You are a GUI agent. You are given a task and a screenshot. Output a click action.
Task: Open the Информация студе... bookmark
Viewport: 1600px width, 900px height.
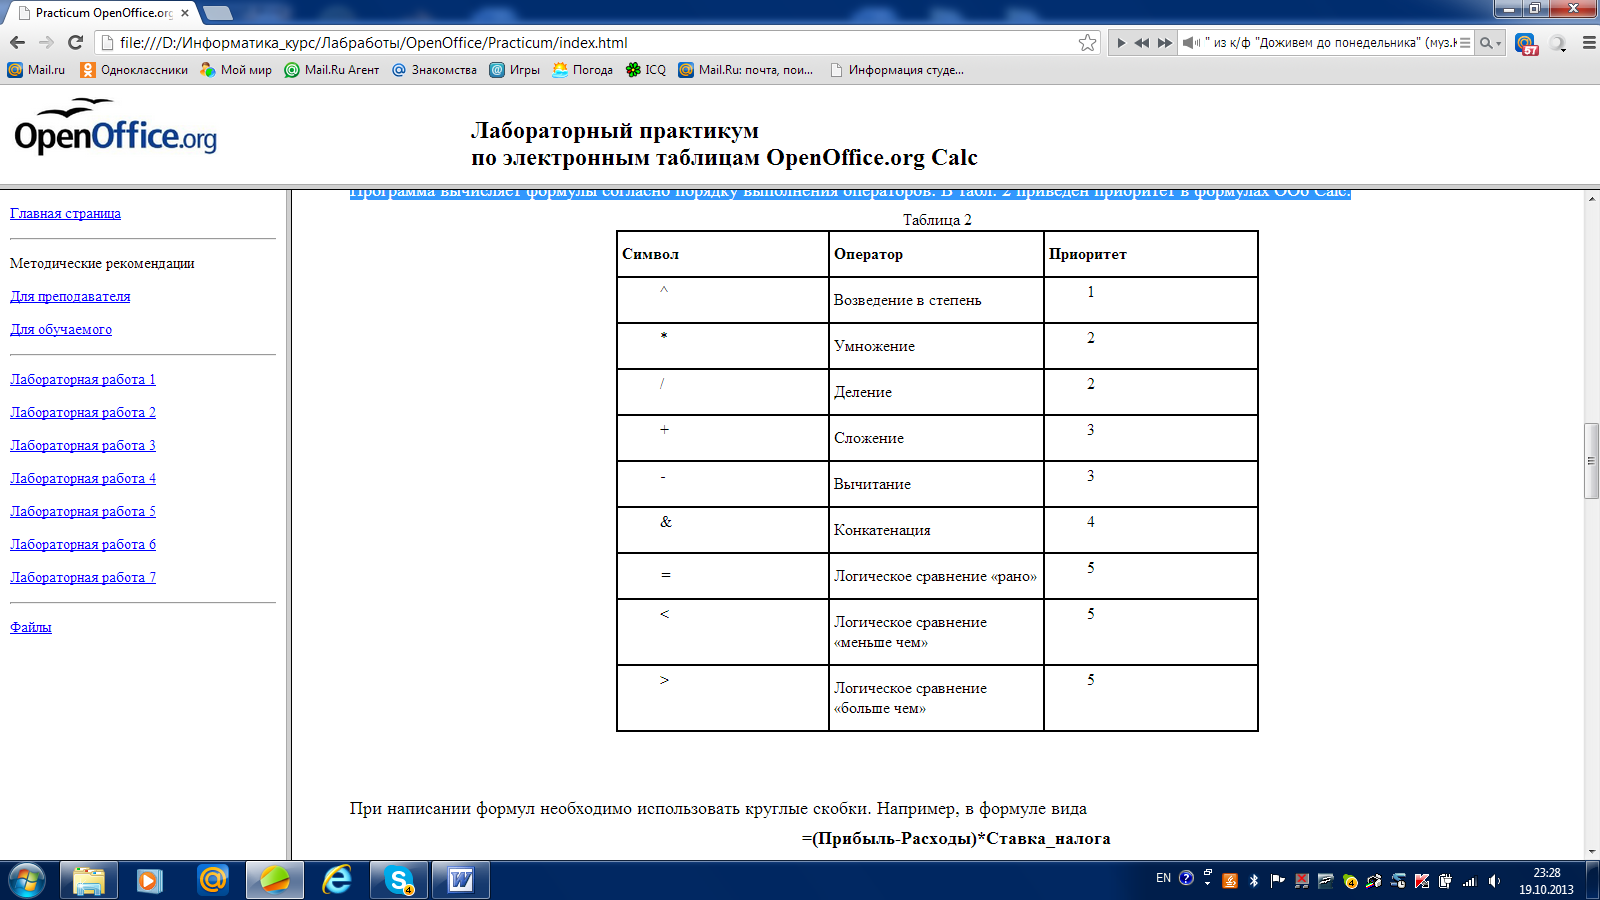pos(897,70)
